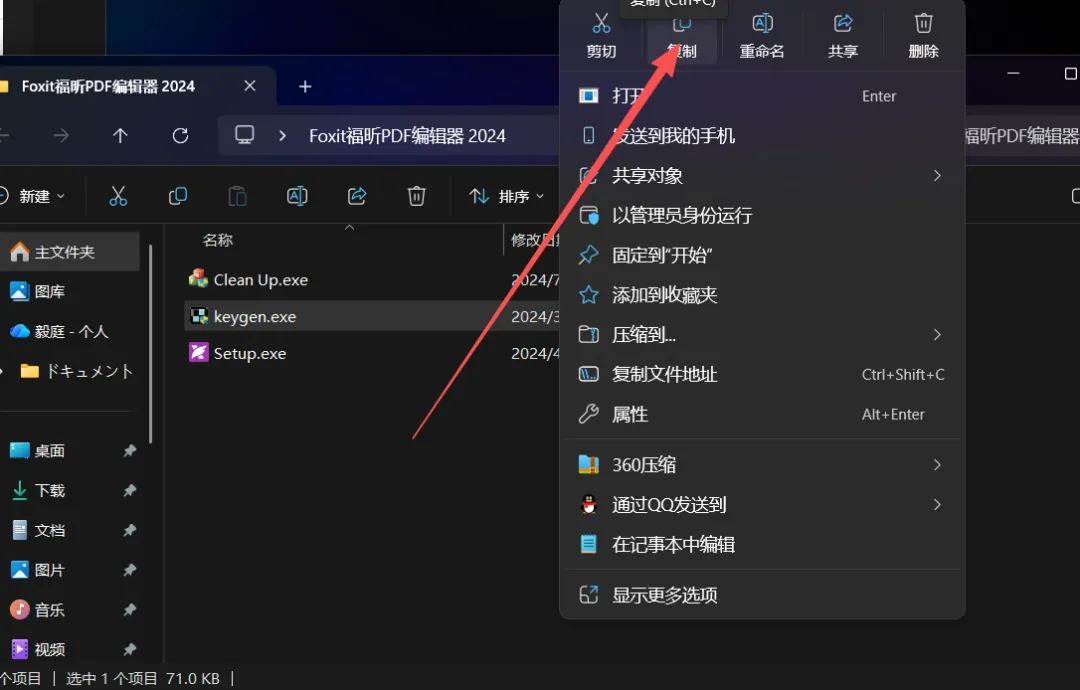This screenshot has width=1080, height=690.
Task: Select the Foxit福昕PDF编辑器 2024 tab
Action: (108, 86)
